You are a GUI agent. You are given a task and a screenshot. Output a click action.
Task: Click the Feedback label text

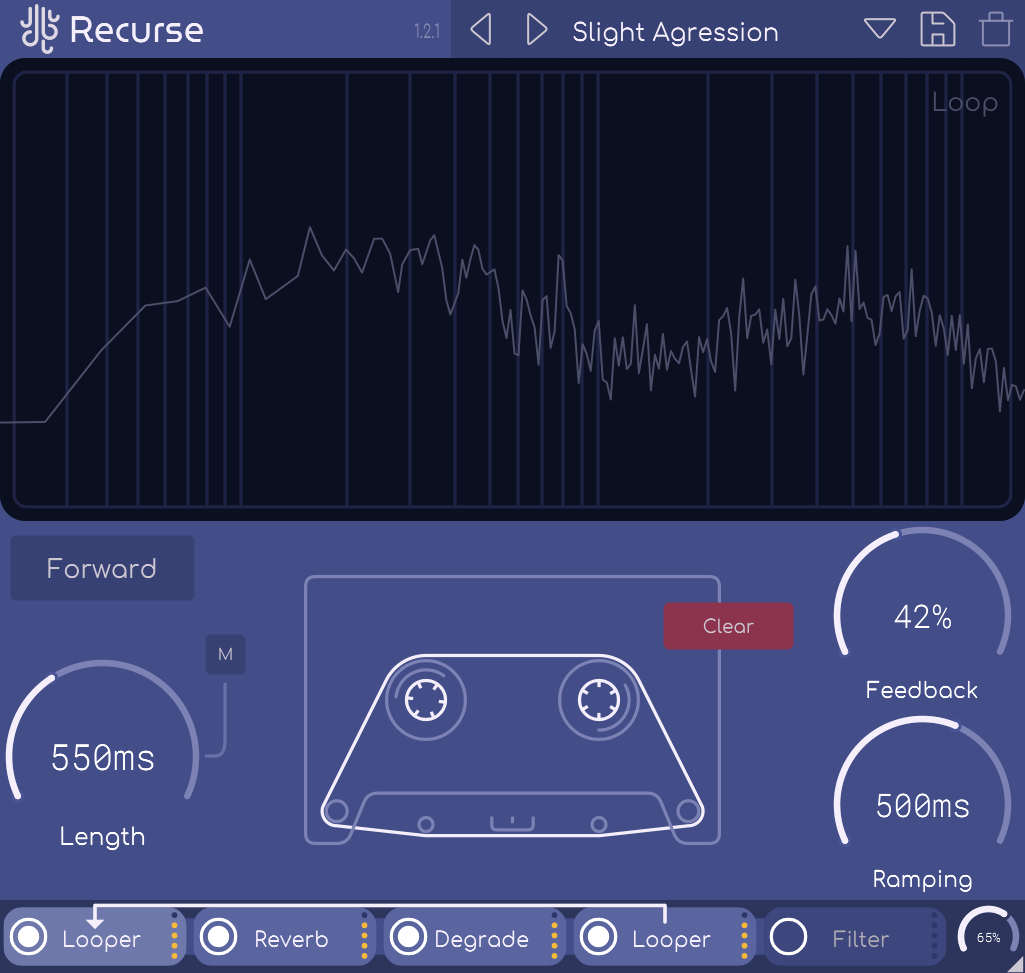click(x=922, y=690)
